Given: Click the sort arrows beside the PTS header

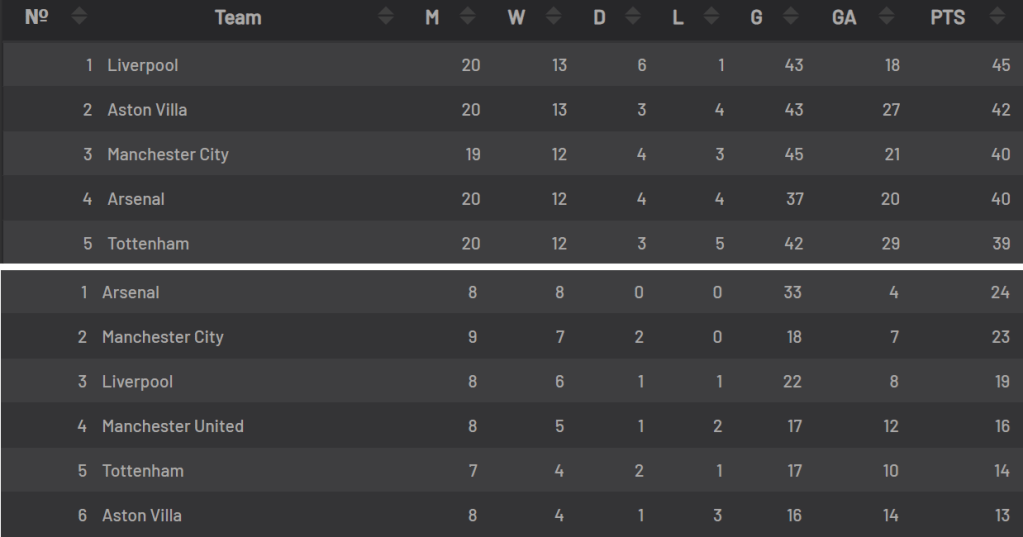Looking at the screenshot, I should point(996,17).
